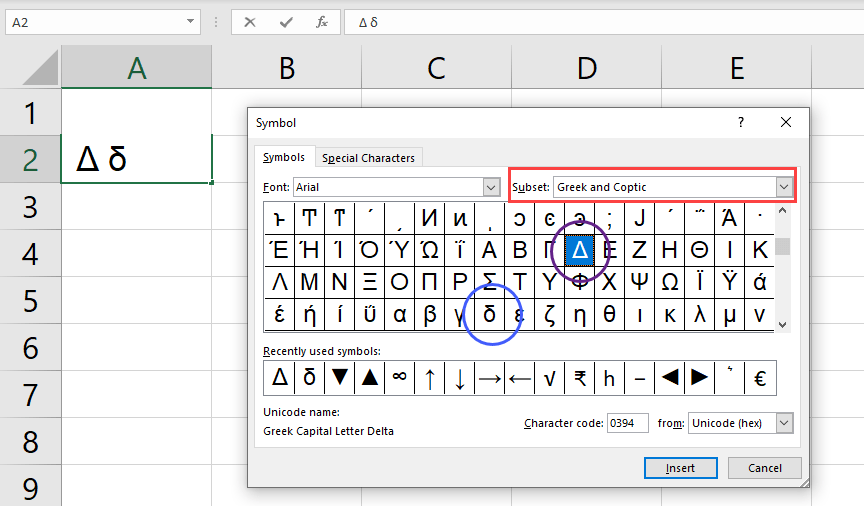Viewport: 864px width, 506px height.
Task: Pick the right-pointing triangle ▶ recent symbol
Action: (x=699, y=378)
